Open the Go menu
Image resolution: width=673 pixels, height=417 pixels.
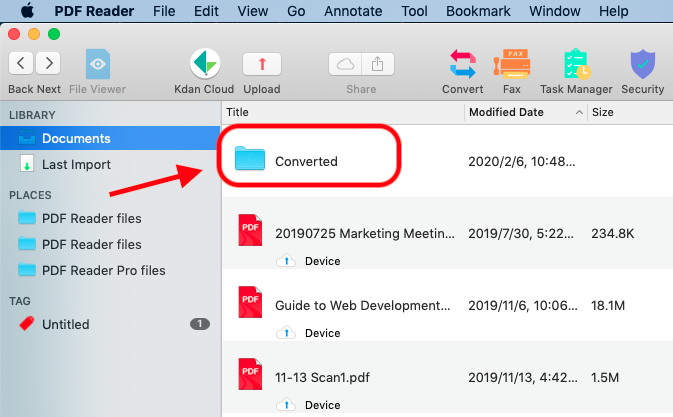point(296,11)
